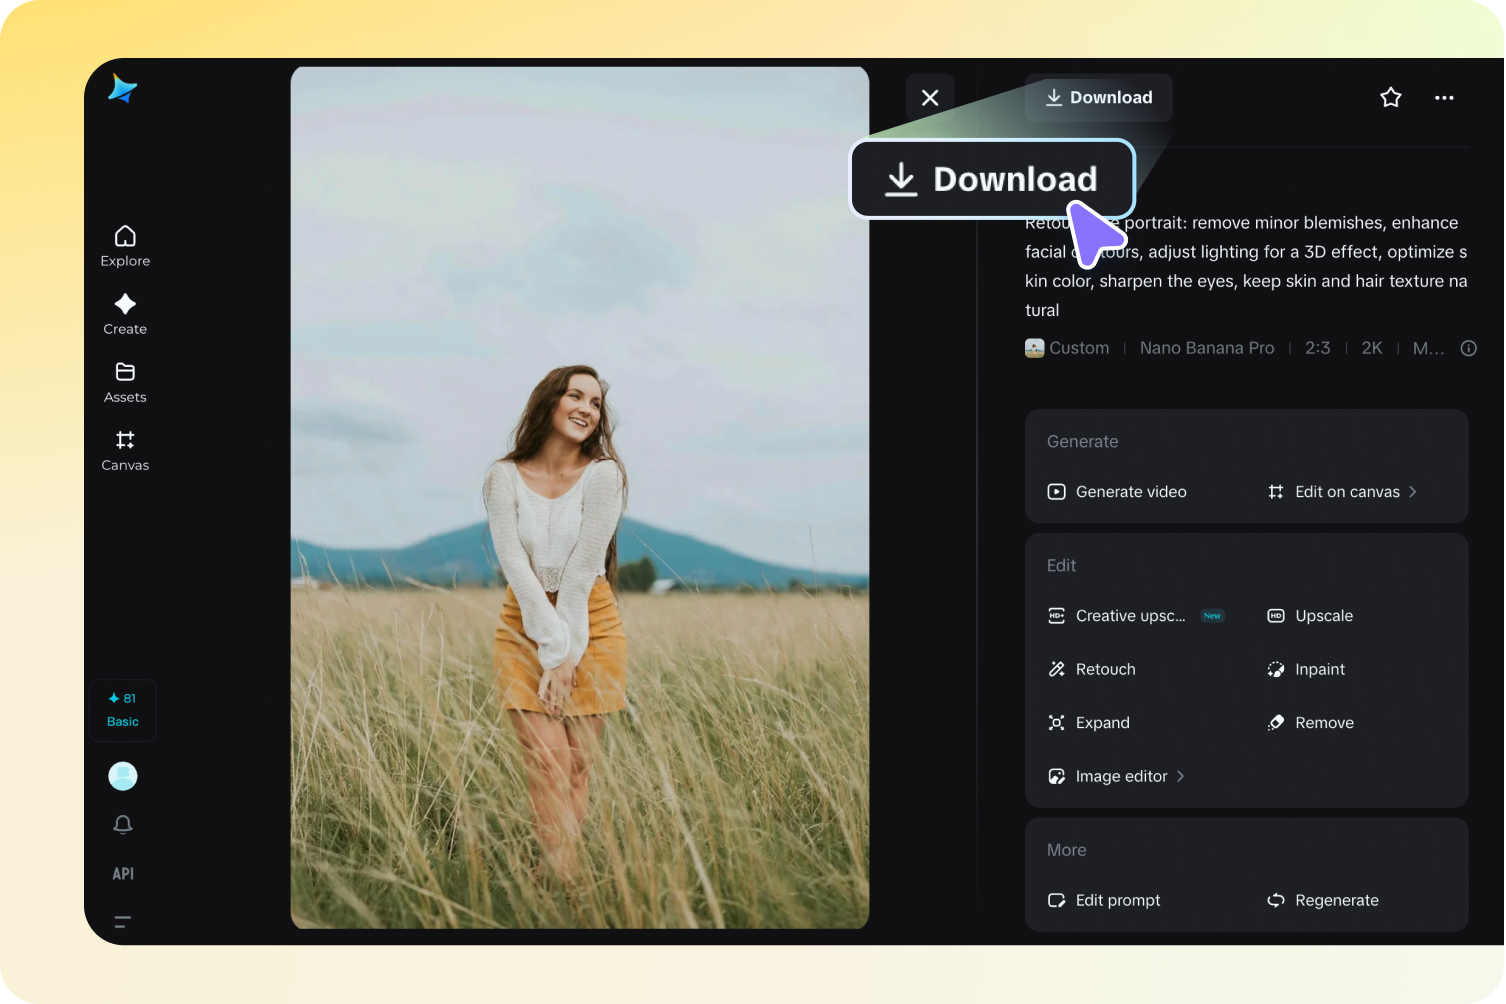The width and height of the screenshot is (1506, 1004).
Task: Open the more options ellipsis menu
Action: [1444, 97]
